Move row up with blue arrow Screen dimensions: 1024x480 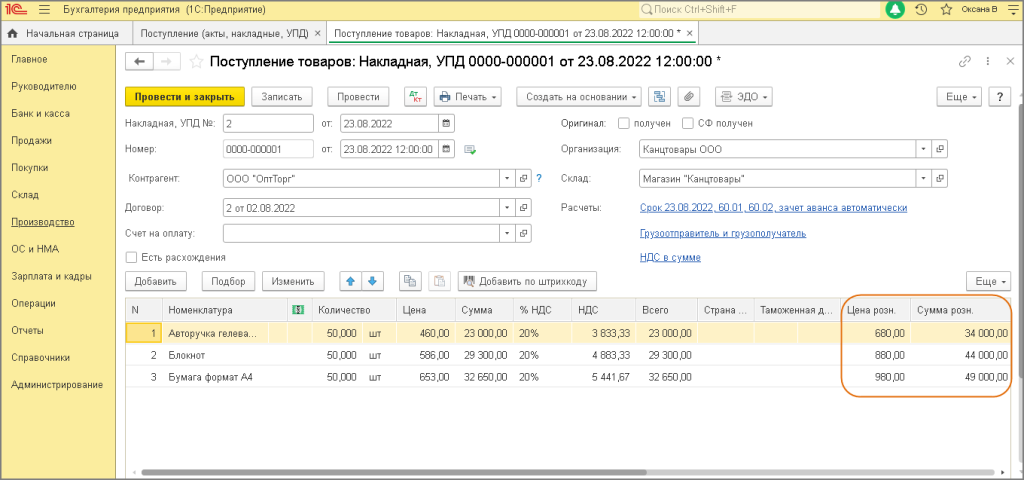pyautogui.click(x=350, y=281)
